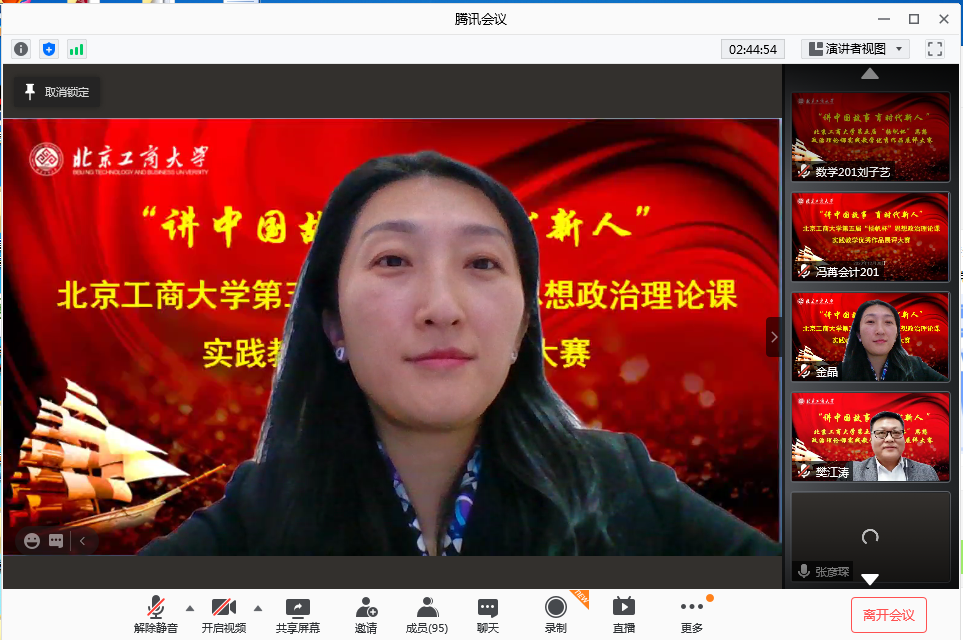Select the 樊江涛 participant video thumbnail
Viewport: 963px width, 640px height.
(870, 437)
